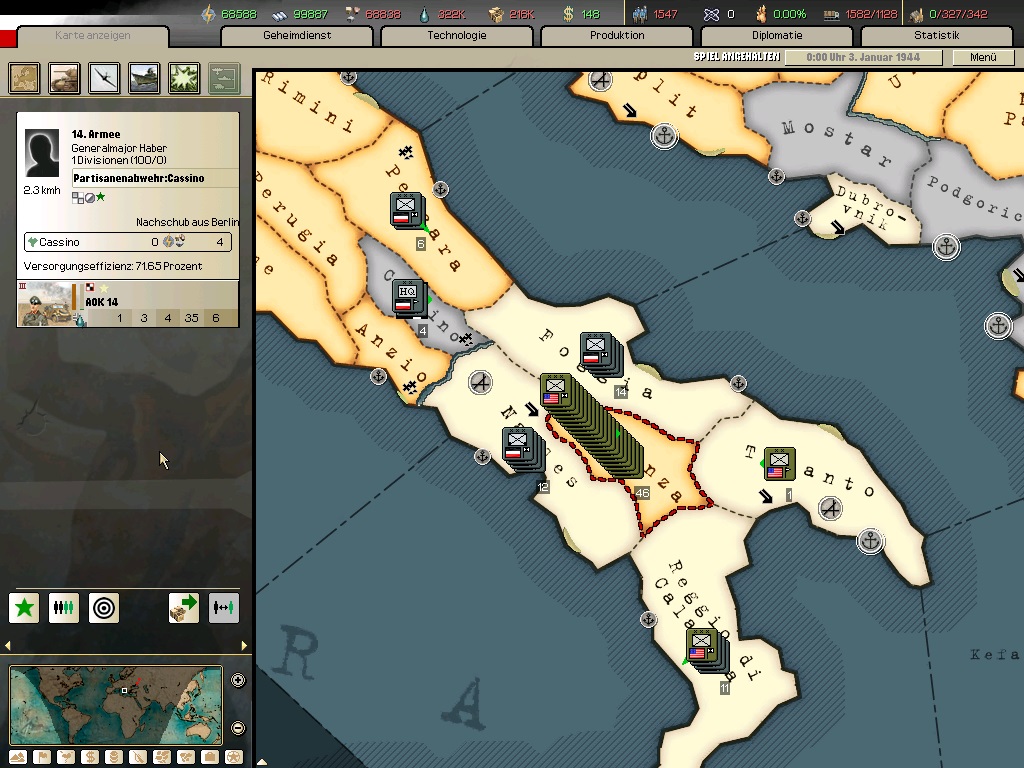Open the Statistik tab
Screen dimensions: 1024x768
click(x=937, y=36)
